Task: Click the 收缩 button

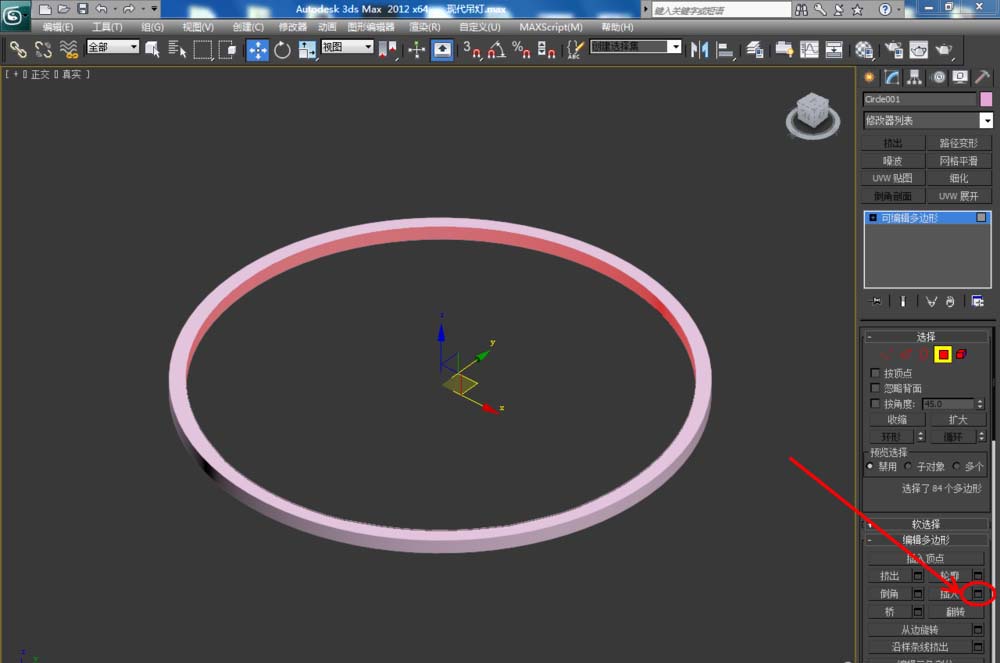Action: [x=897, y=419]
